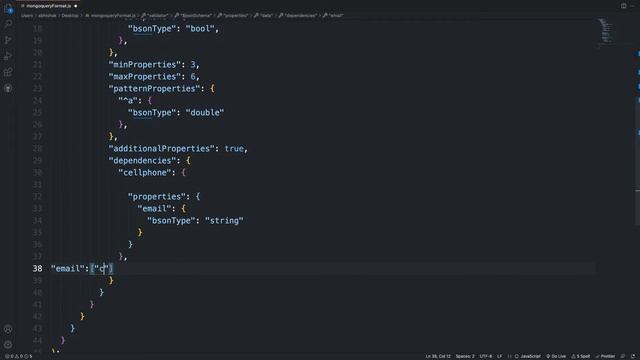Viewport: 640px width, 360px height.
Task: Click "email" key on line 33
Action: pyautogui.click(x=154, y=209)
